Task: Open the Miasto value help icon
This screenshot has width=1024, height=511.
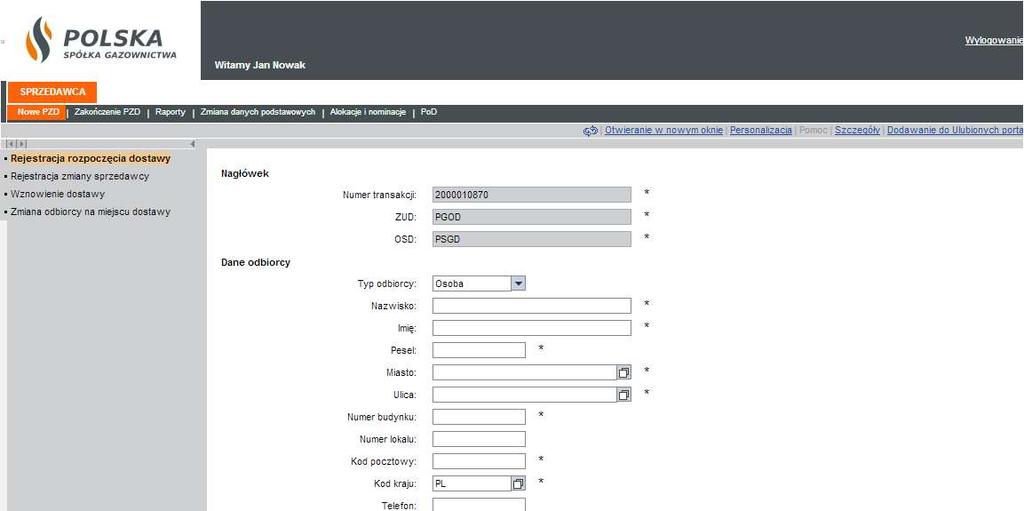Action: pyautogui.click(x=624, y=372)
